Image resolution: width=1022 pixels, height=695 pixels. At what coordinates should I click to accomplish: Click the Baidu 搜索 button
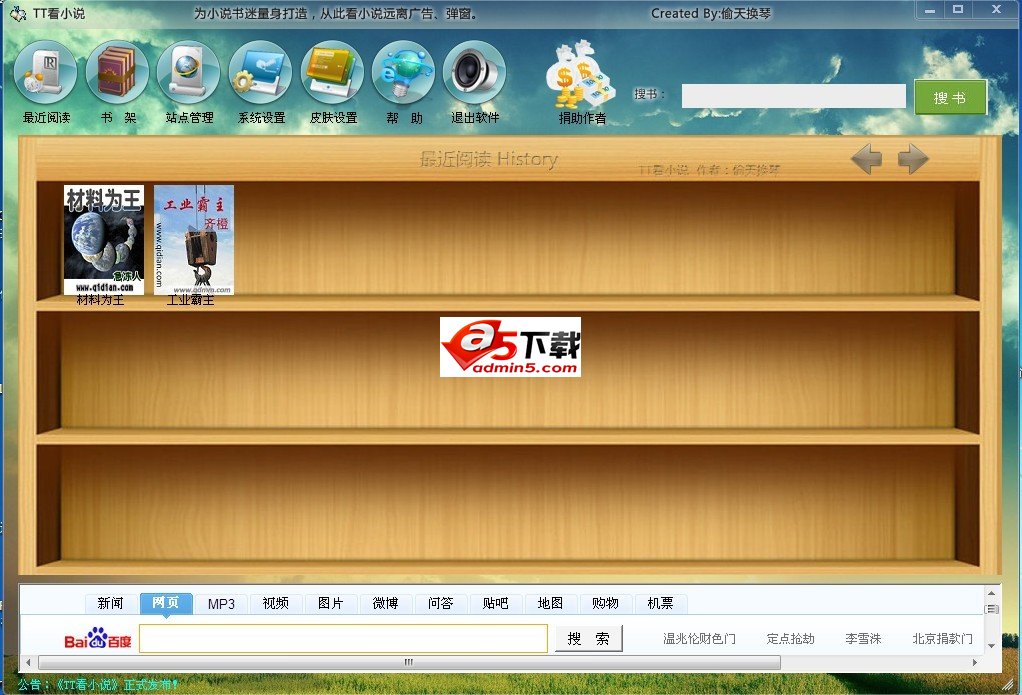[589, 638]
